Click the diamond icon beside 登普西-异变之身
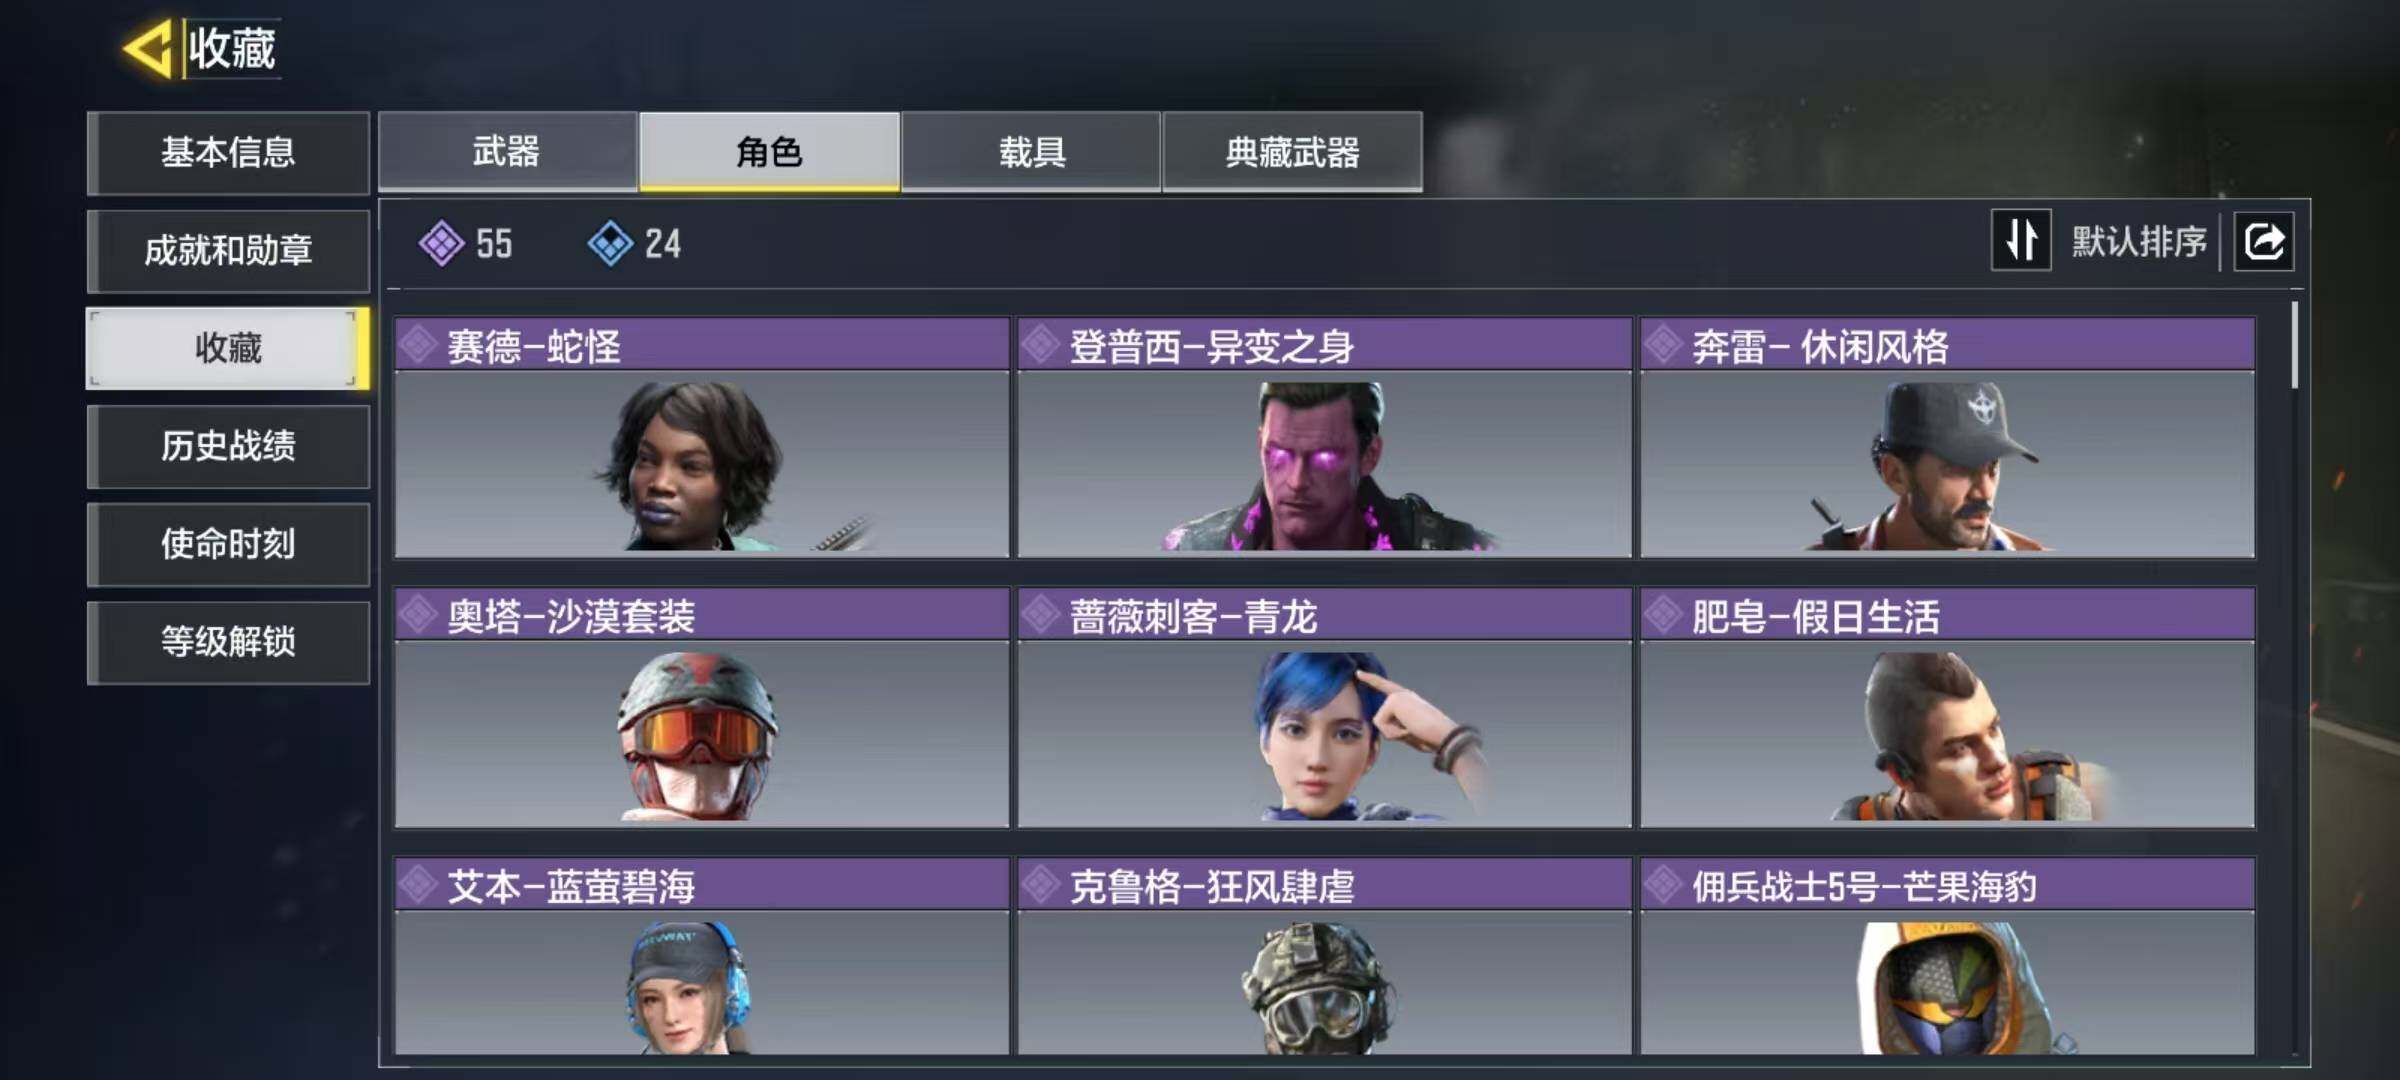 point(1041,345)
